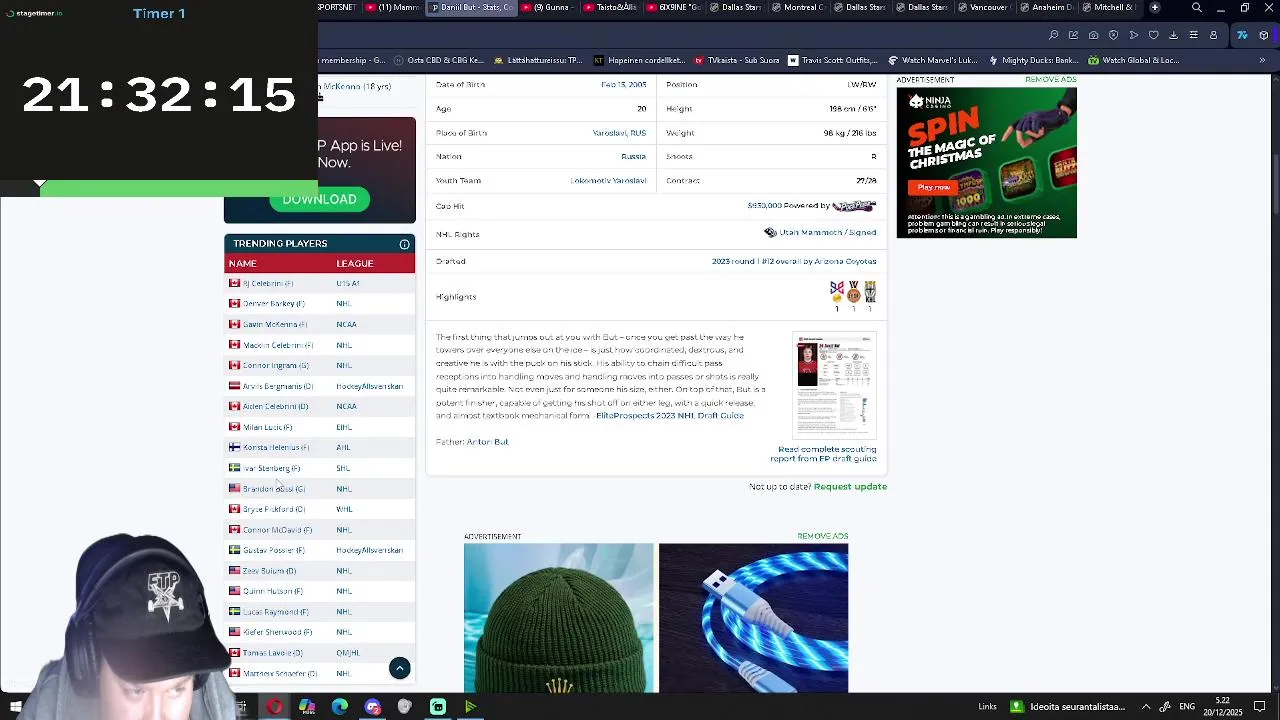Image resolution: width=1280 pixels, height=720 pixels.
Task: Open the Travis Scott: Outfits bookmark
Action: click(x=833, y=60)
